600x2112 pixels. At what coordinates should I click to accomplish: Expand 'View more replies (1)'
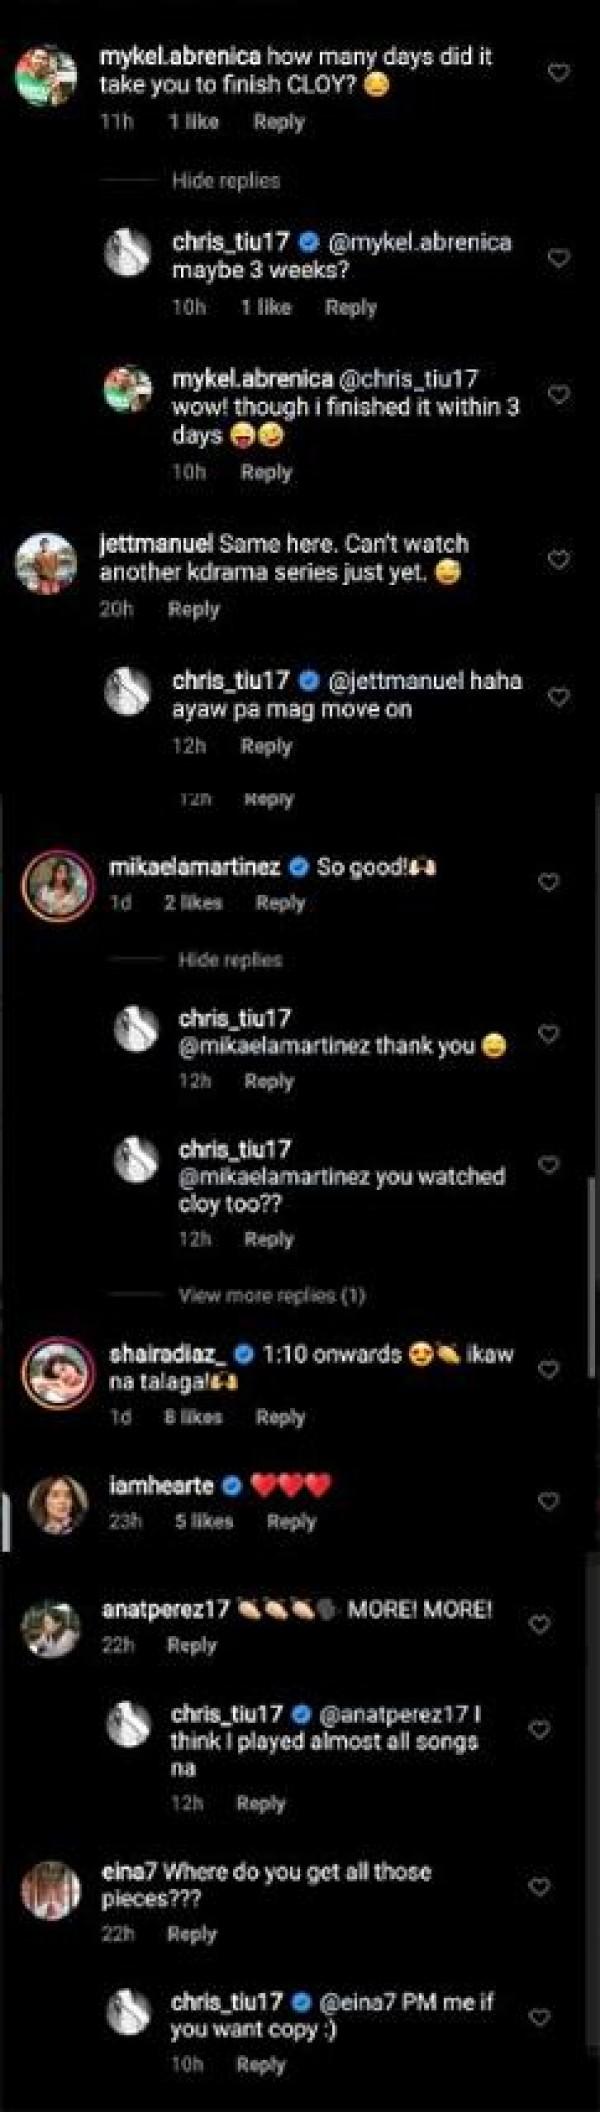[x=272, y=1295]
